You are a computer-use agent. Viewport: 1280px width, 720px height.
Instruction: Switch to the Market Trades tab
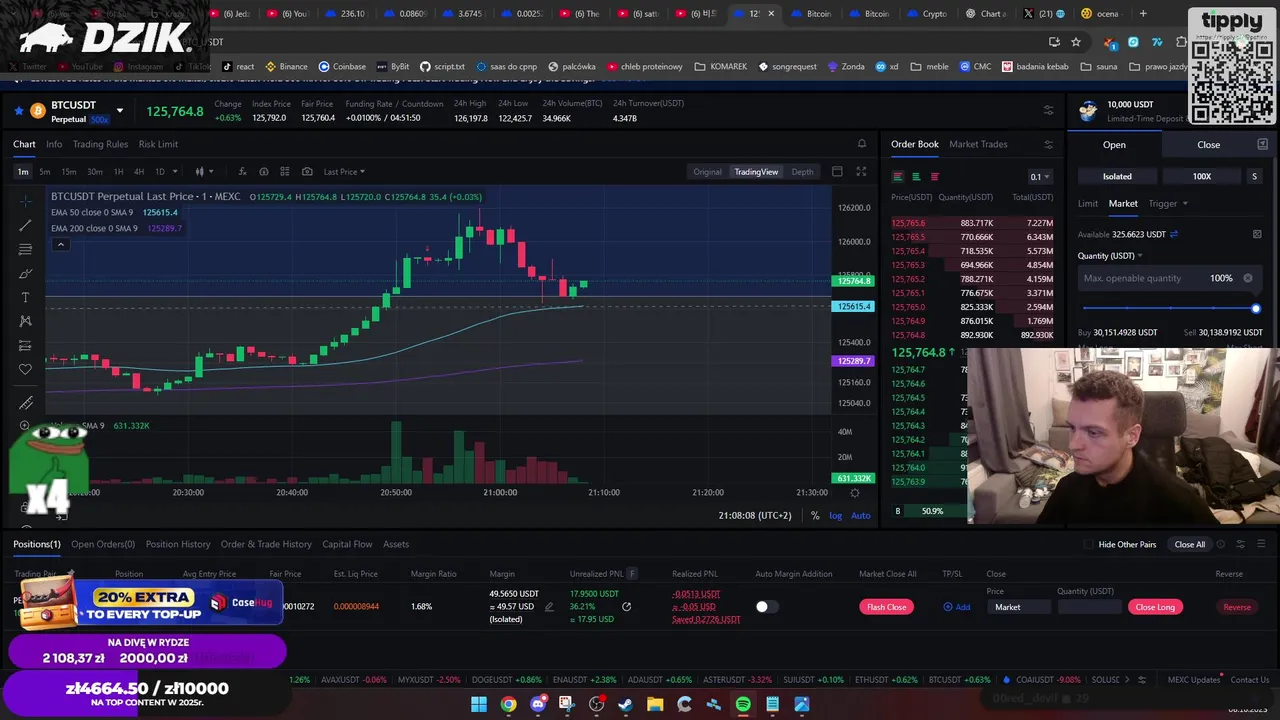(978, 144)
